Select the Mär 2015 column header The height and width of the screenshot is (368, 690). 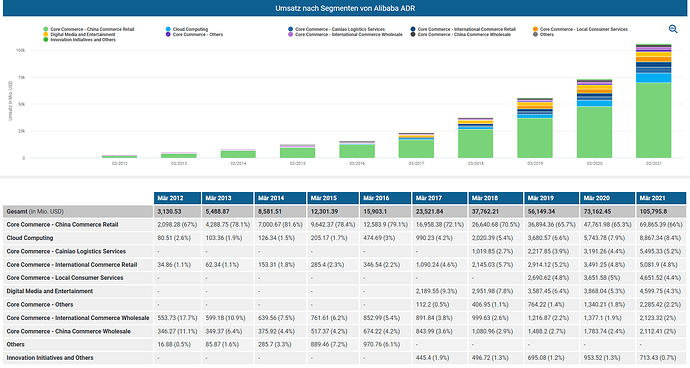tap(333, 198)
